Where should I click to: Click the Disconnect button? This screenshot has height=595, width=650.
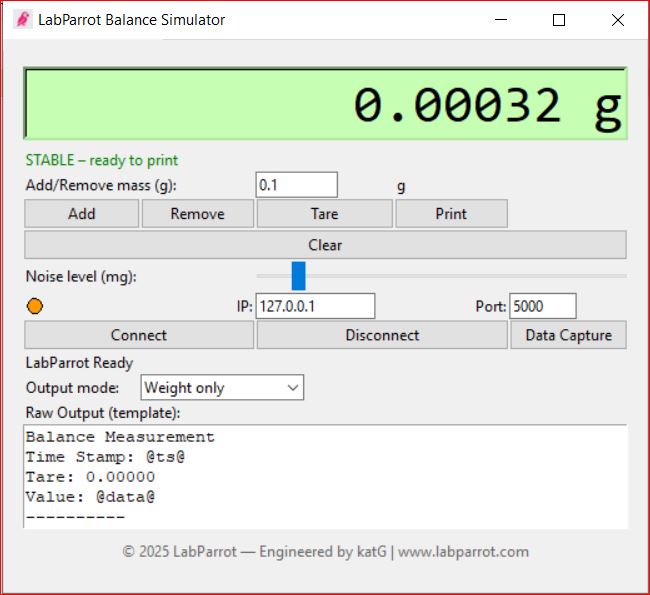pos(382,335)
